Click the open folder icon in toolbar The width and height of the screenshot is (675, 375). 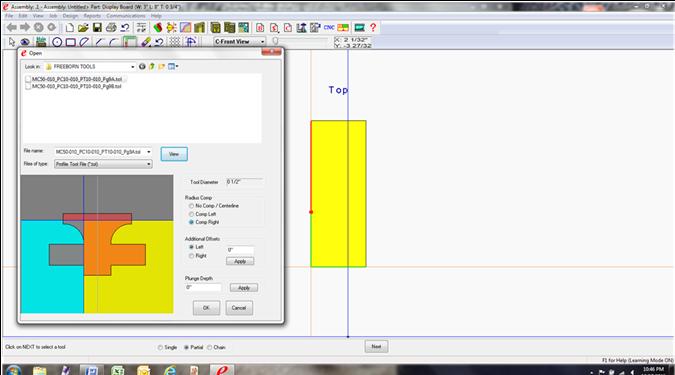click(83, 28)
